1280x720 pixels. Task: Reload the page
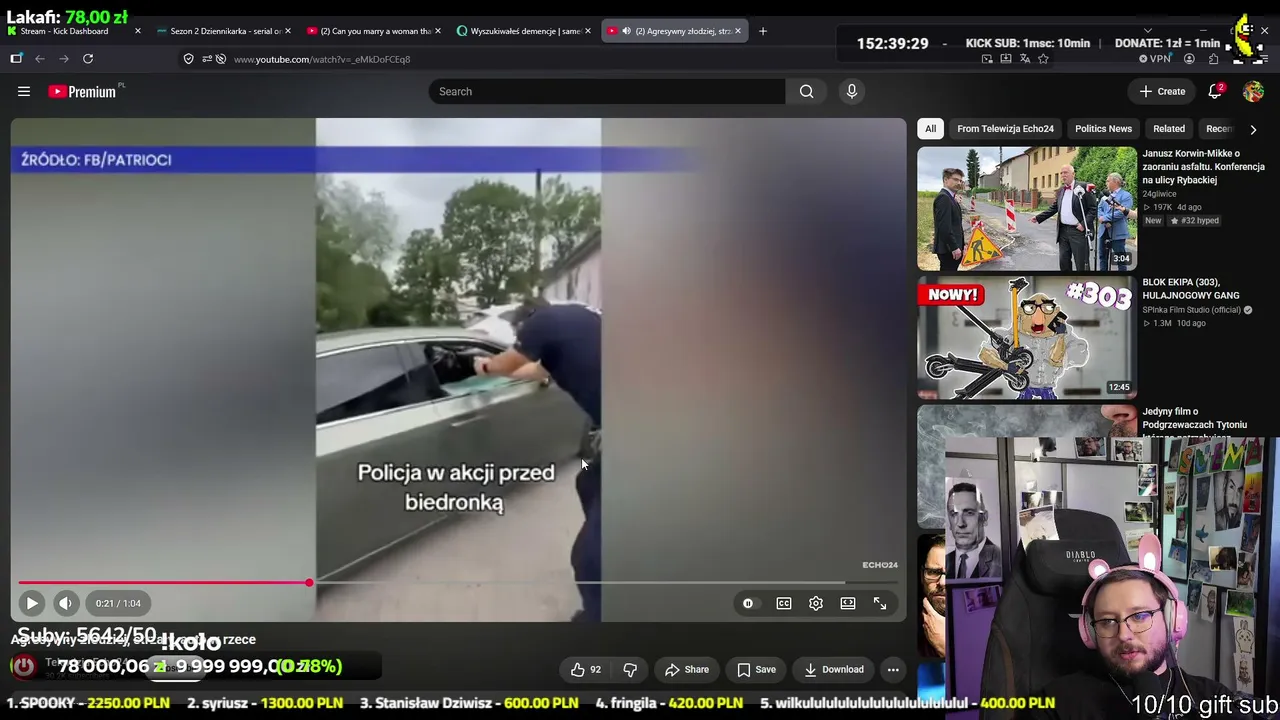[x=88, y=59]
